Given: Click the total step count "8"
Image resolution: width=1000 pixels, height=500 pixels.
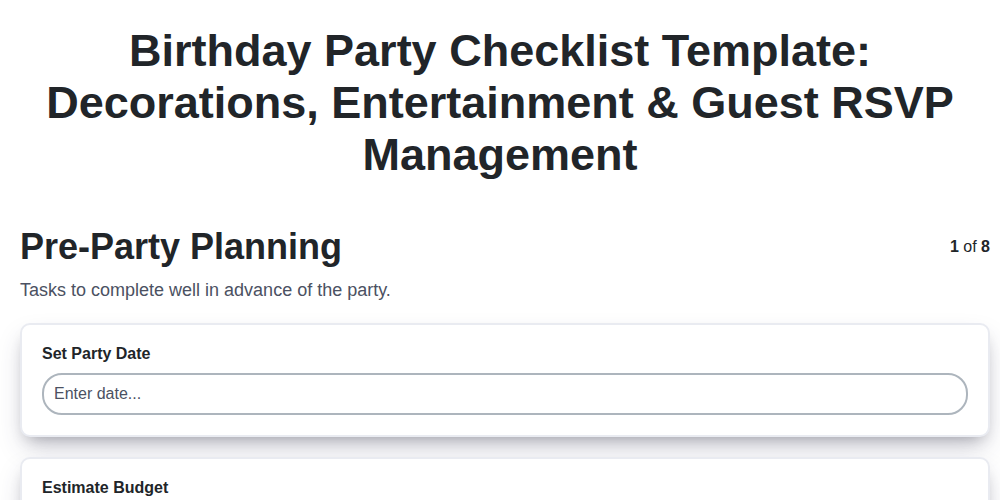Looking at the screenshot, I should [985, 246].
